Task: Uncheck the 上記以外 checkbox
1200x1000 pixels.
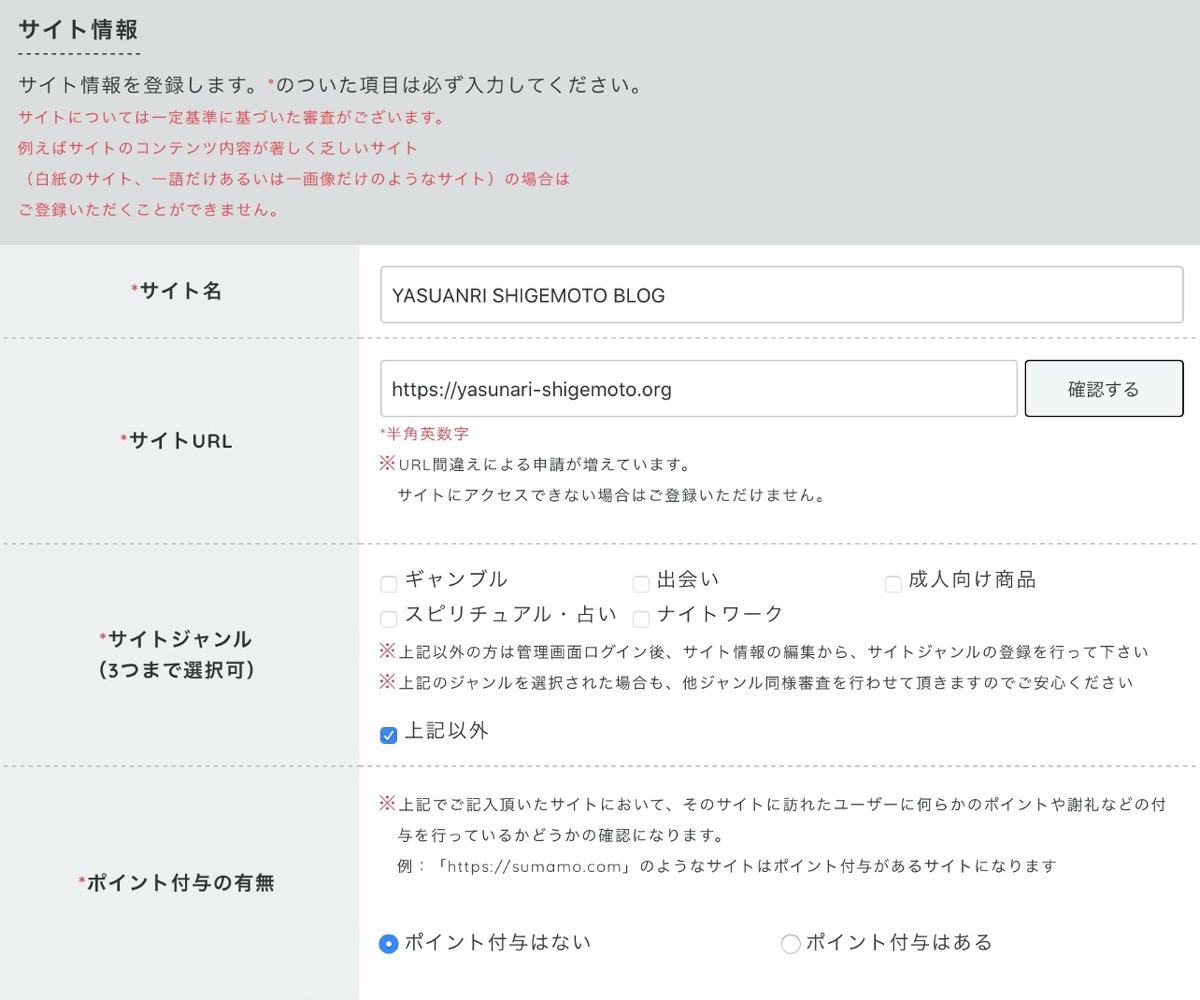Action: point(388,735)
